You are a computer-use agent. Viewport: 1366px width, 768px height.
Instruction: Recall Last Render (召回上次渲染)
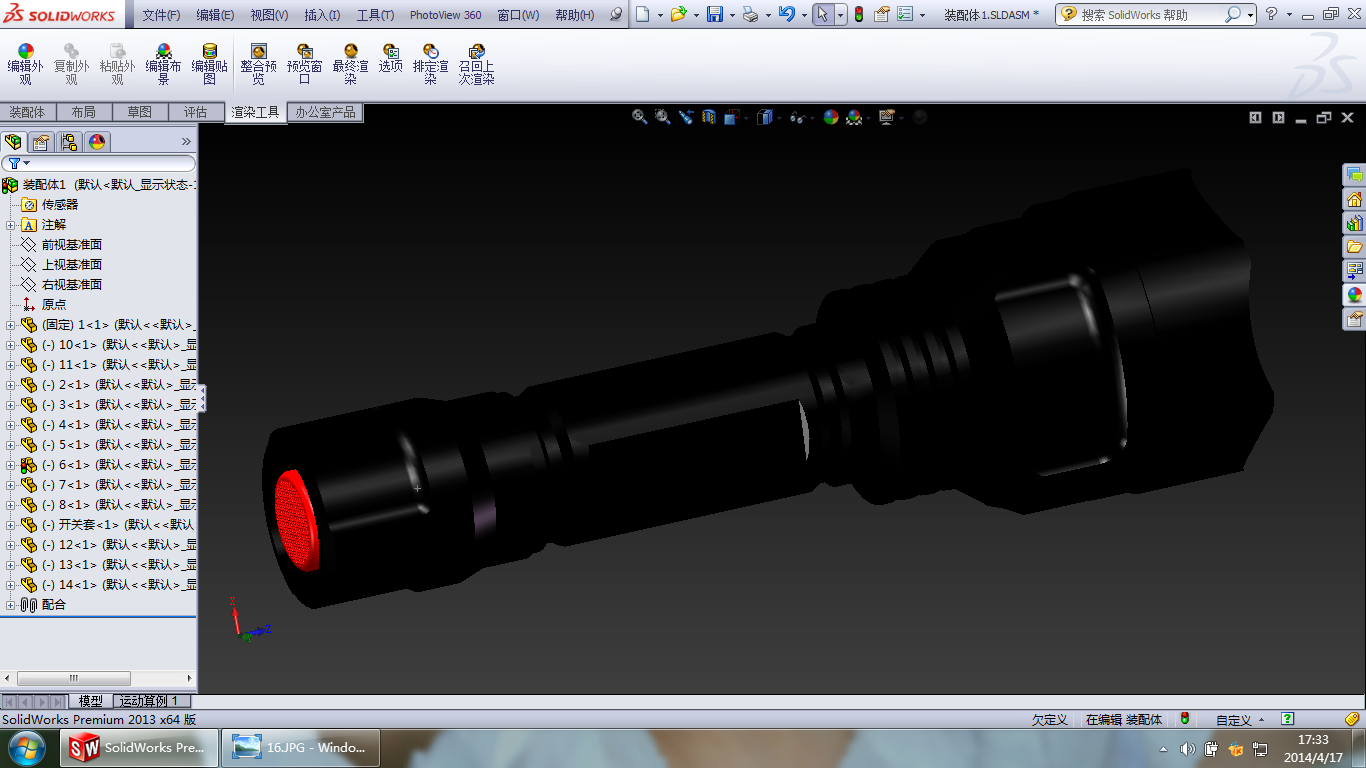coord(476,64)
